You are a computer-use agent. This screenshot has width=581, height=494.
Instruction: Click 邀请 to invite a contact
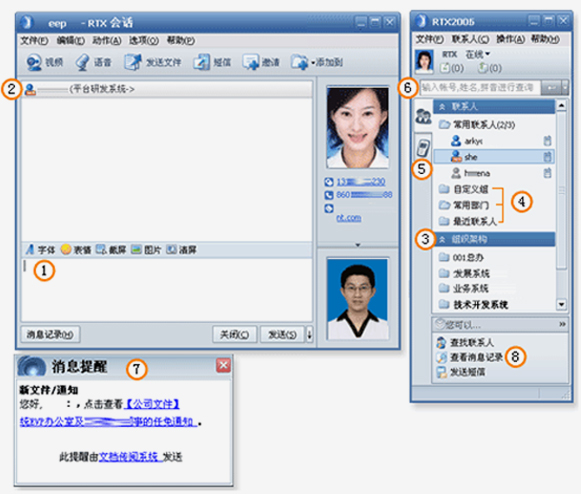(260, 62)
